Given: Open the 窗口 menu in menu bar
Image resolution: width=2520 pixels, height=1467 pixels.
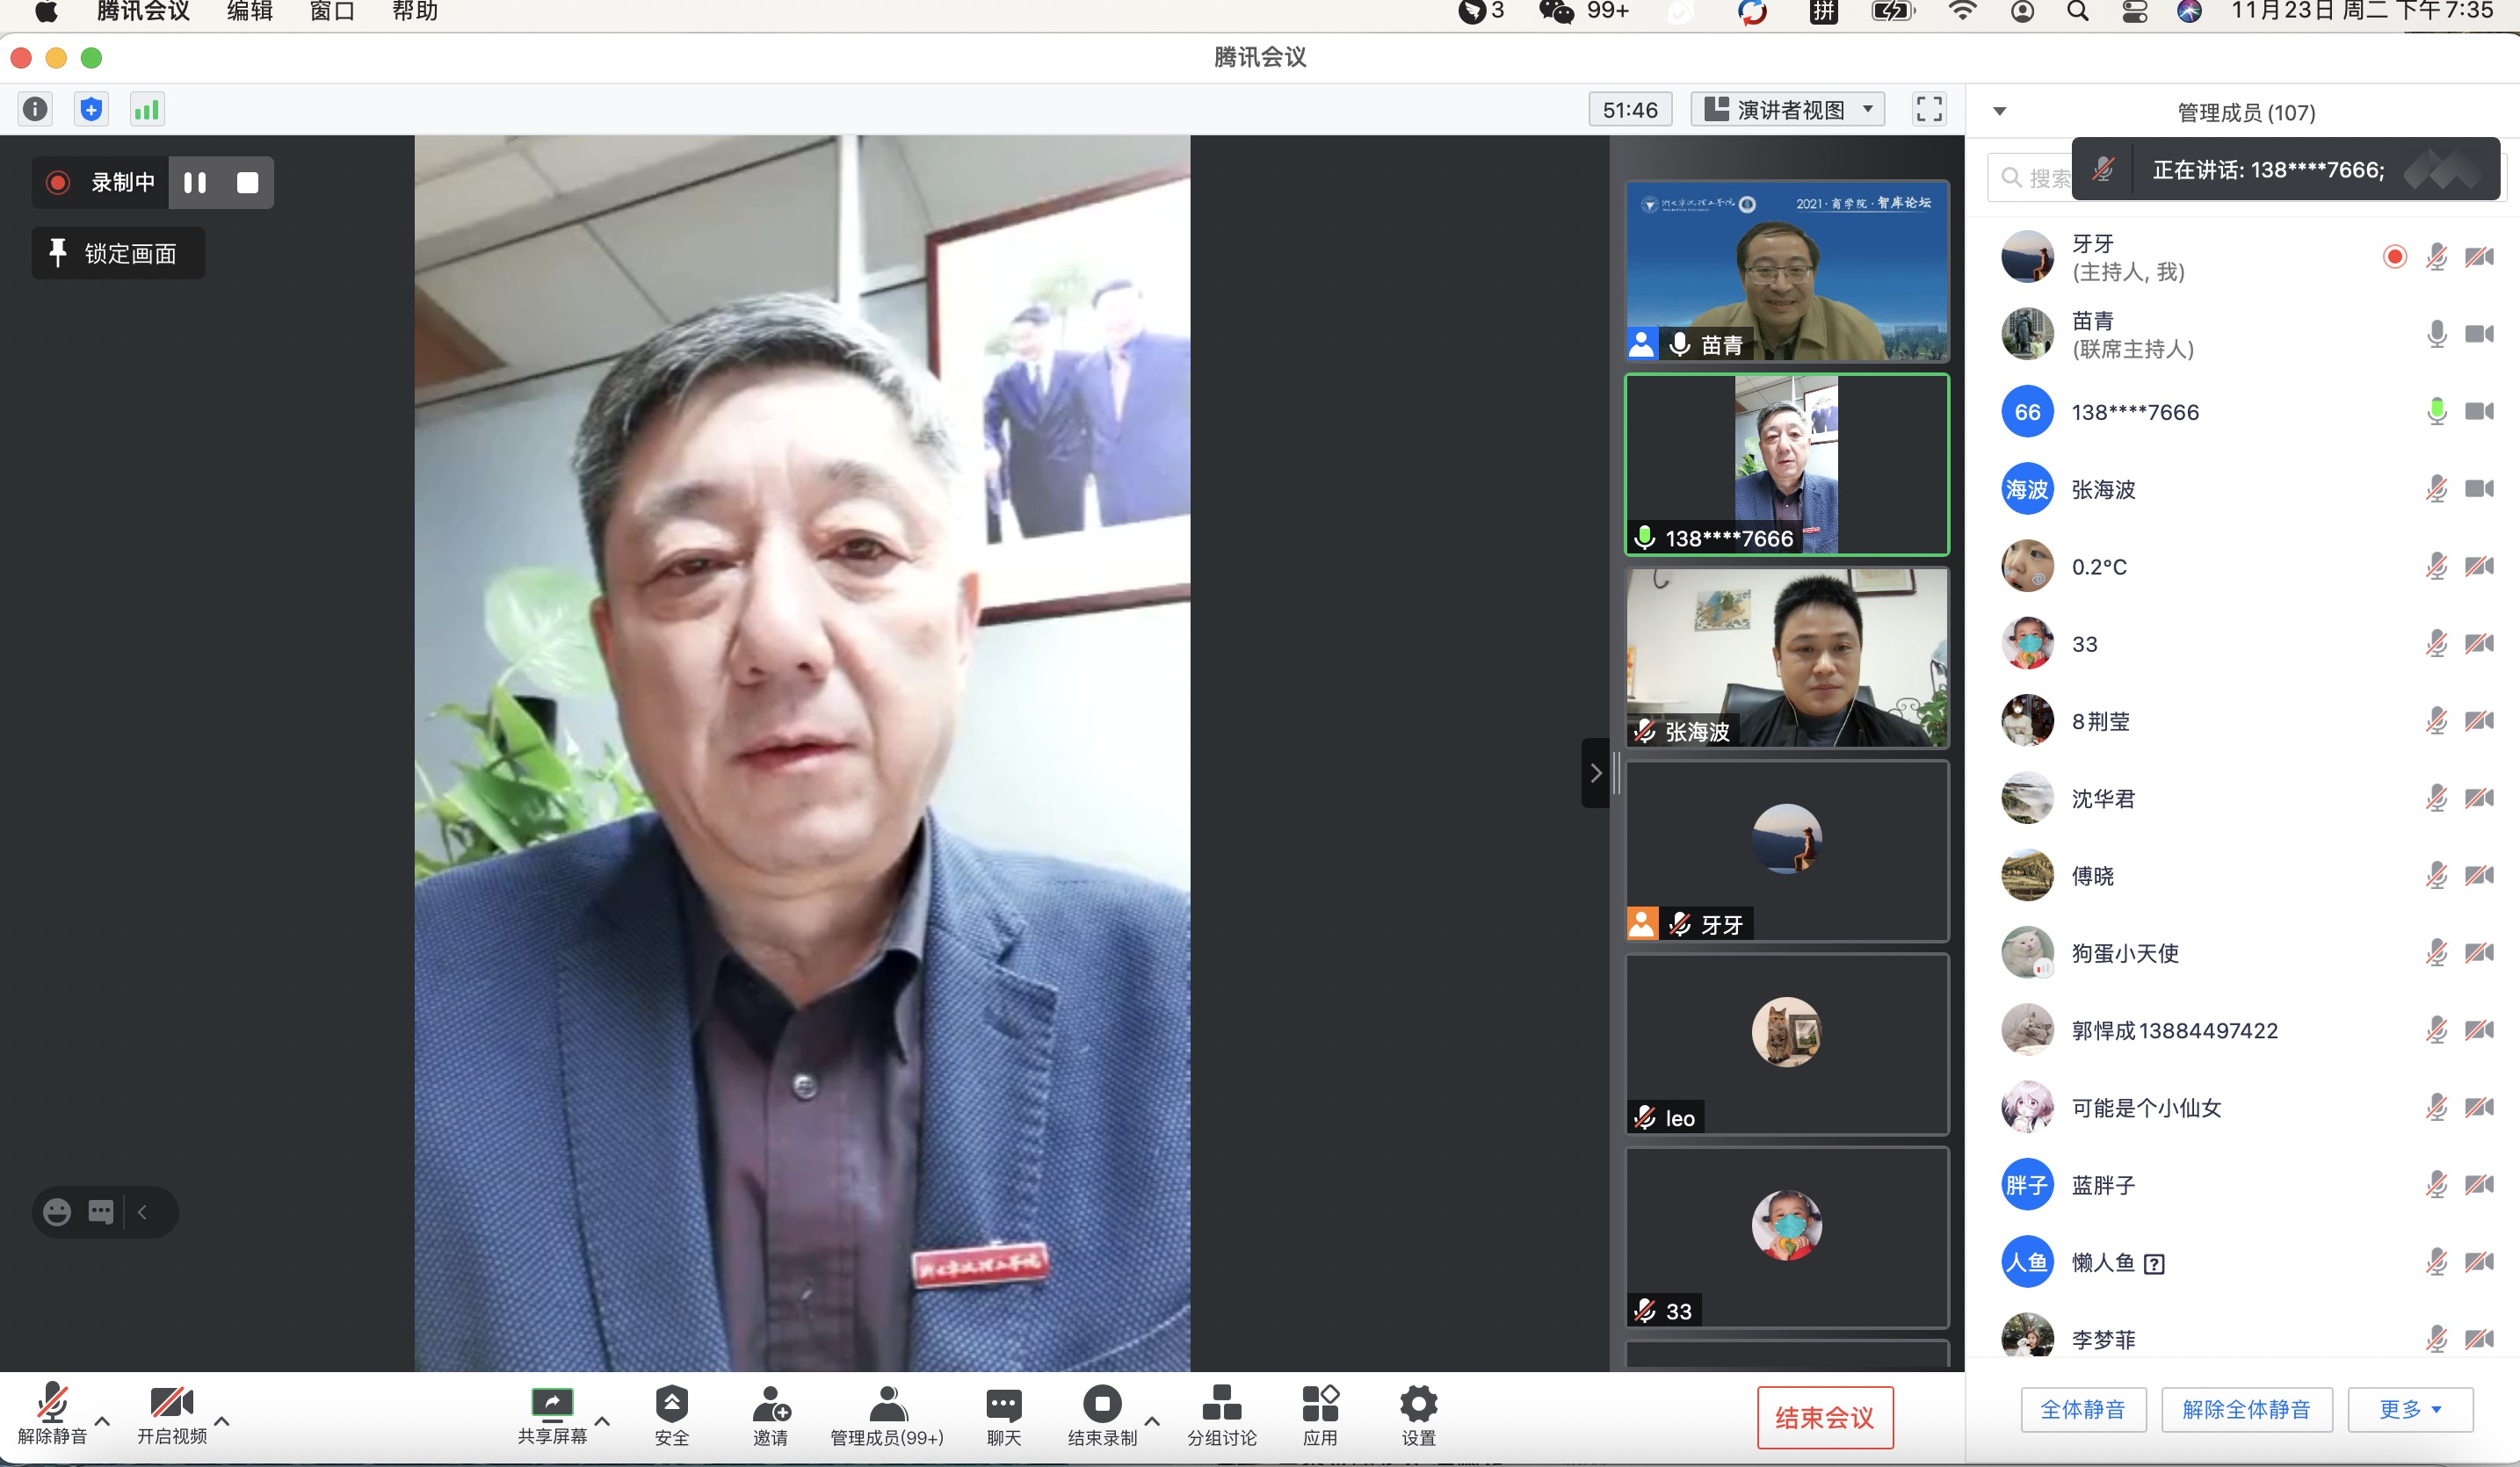Looking at the screenshot, I should pos(332,11).
